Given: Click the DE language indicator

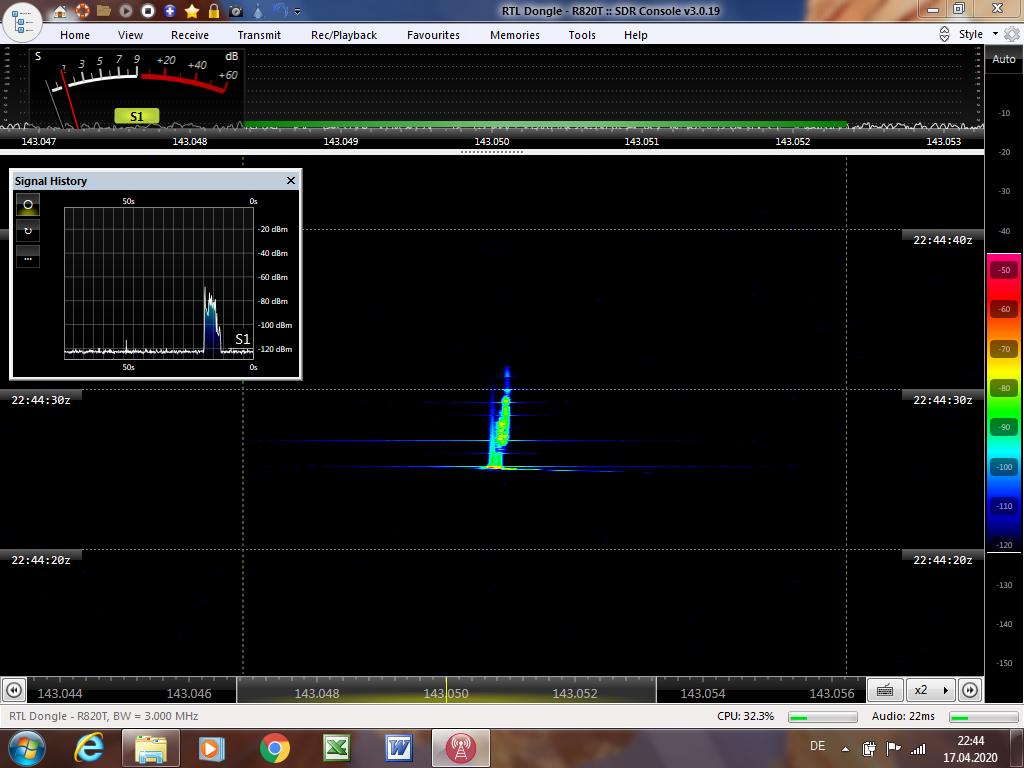Looking at the screenshot, I should (x=818, y=746).
